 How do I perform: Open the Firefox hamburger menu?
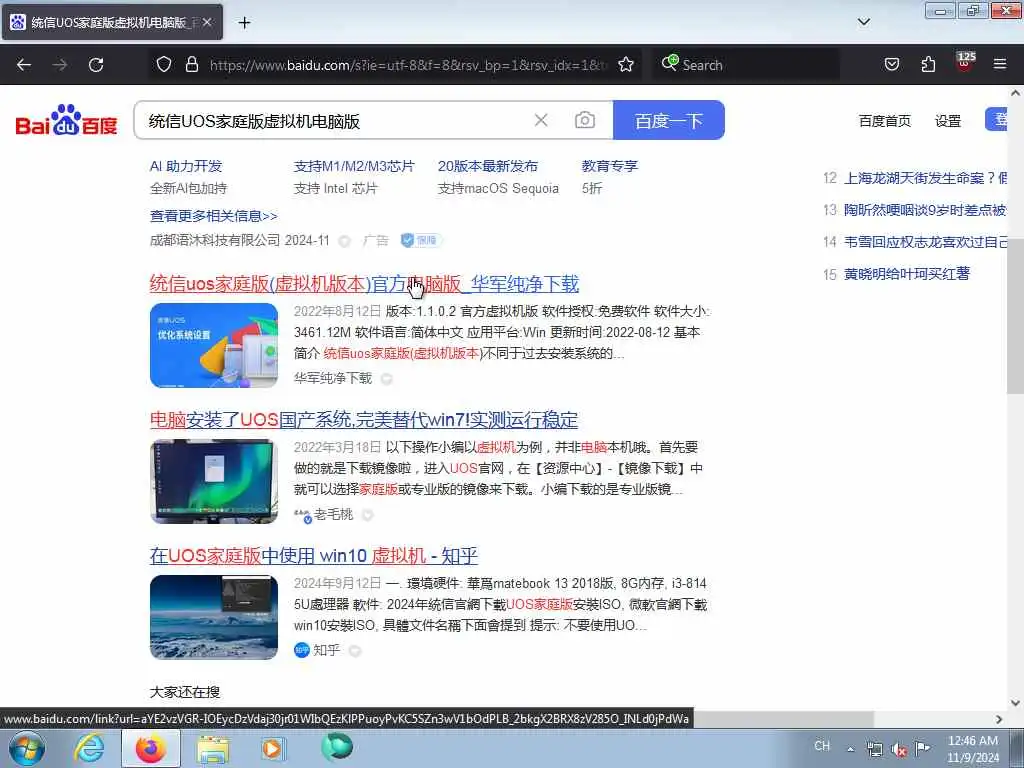pyautogui.click(x=1000, y=65)
